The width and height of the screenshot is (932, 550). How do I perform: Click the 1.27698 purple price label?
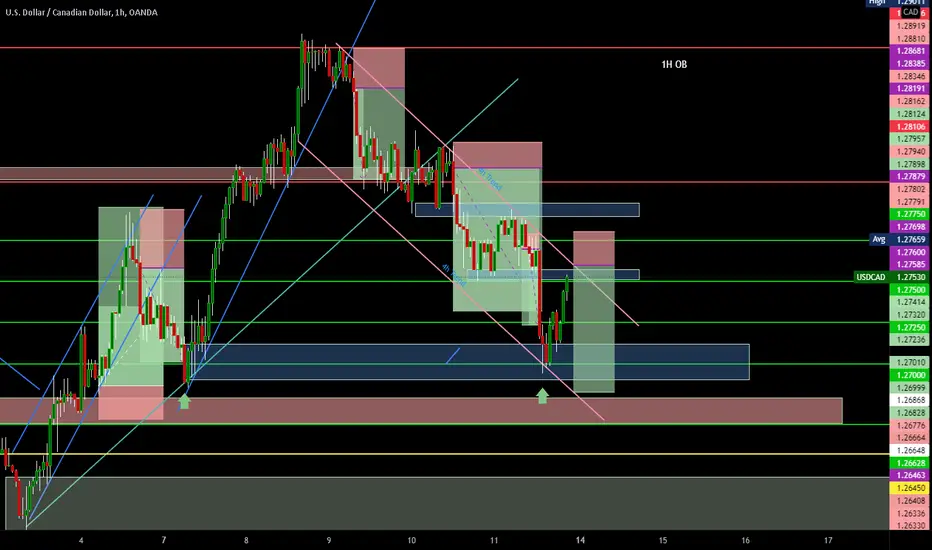[909, 227]
